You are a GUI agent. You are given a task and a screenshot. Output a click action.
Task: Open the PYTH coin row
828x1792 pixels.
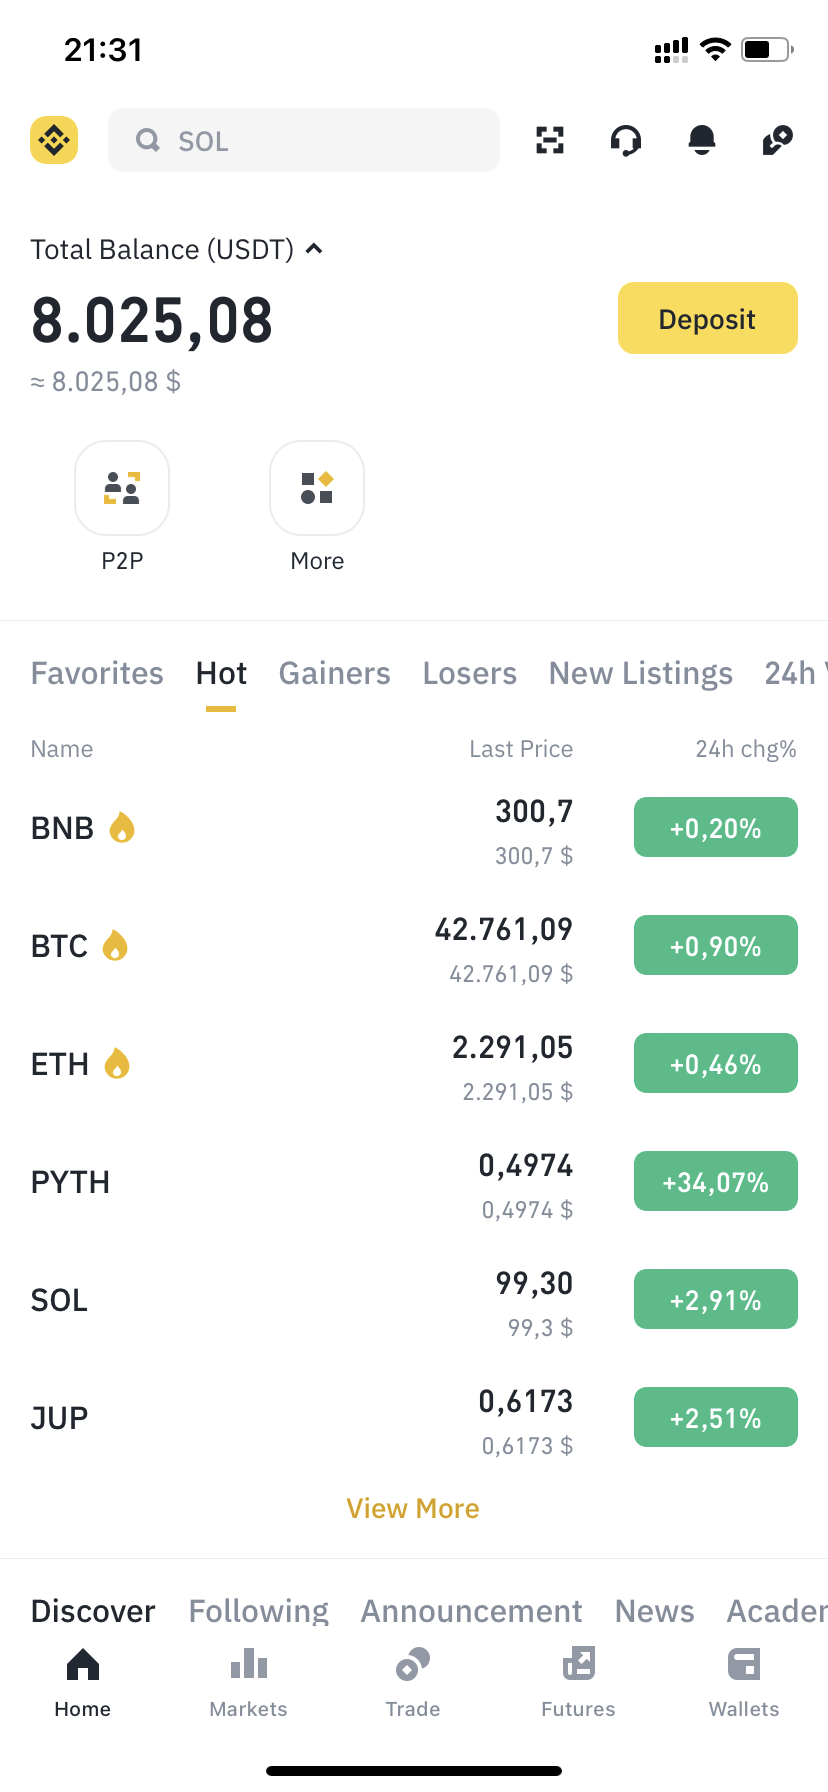point(300,1182)
